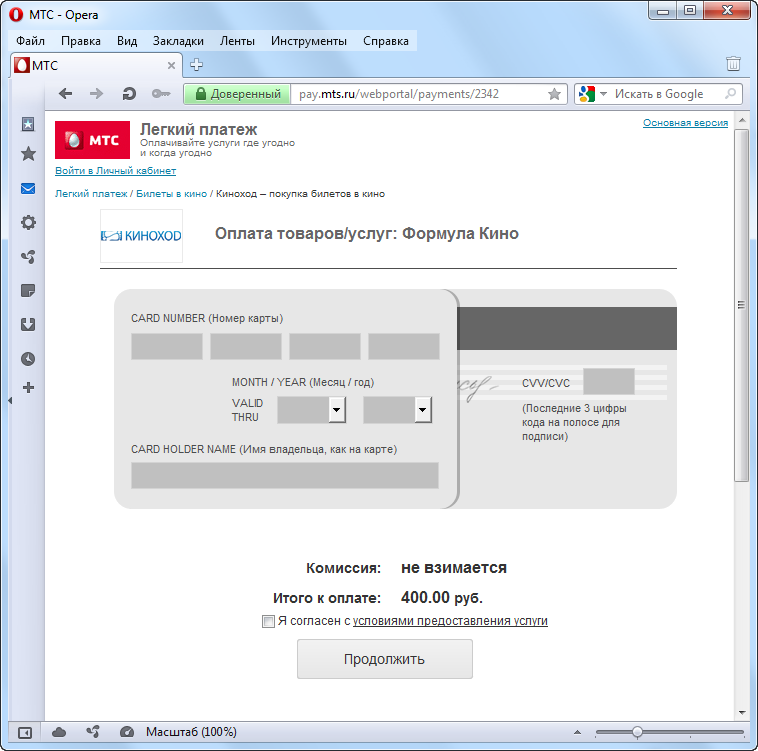Follow the Войти в Личный кабинет link

point(115,171)
